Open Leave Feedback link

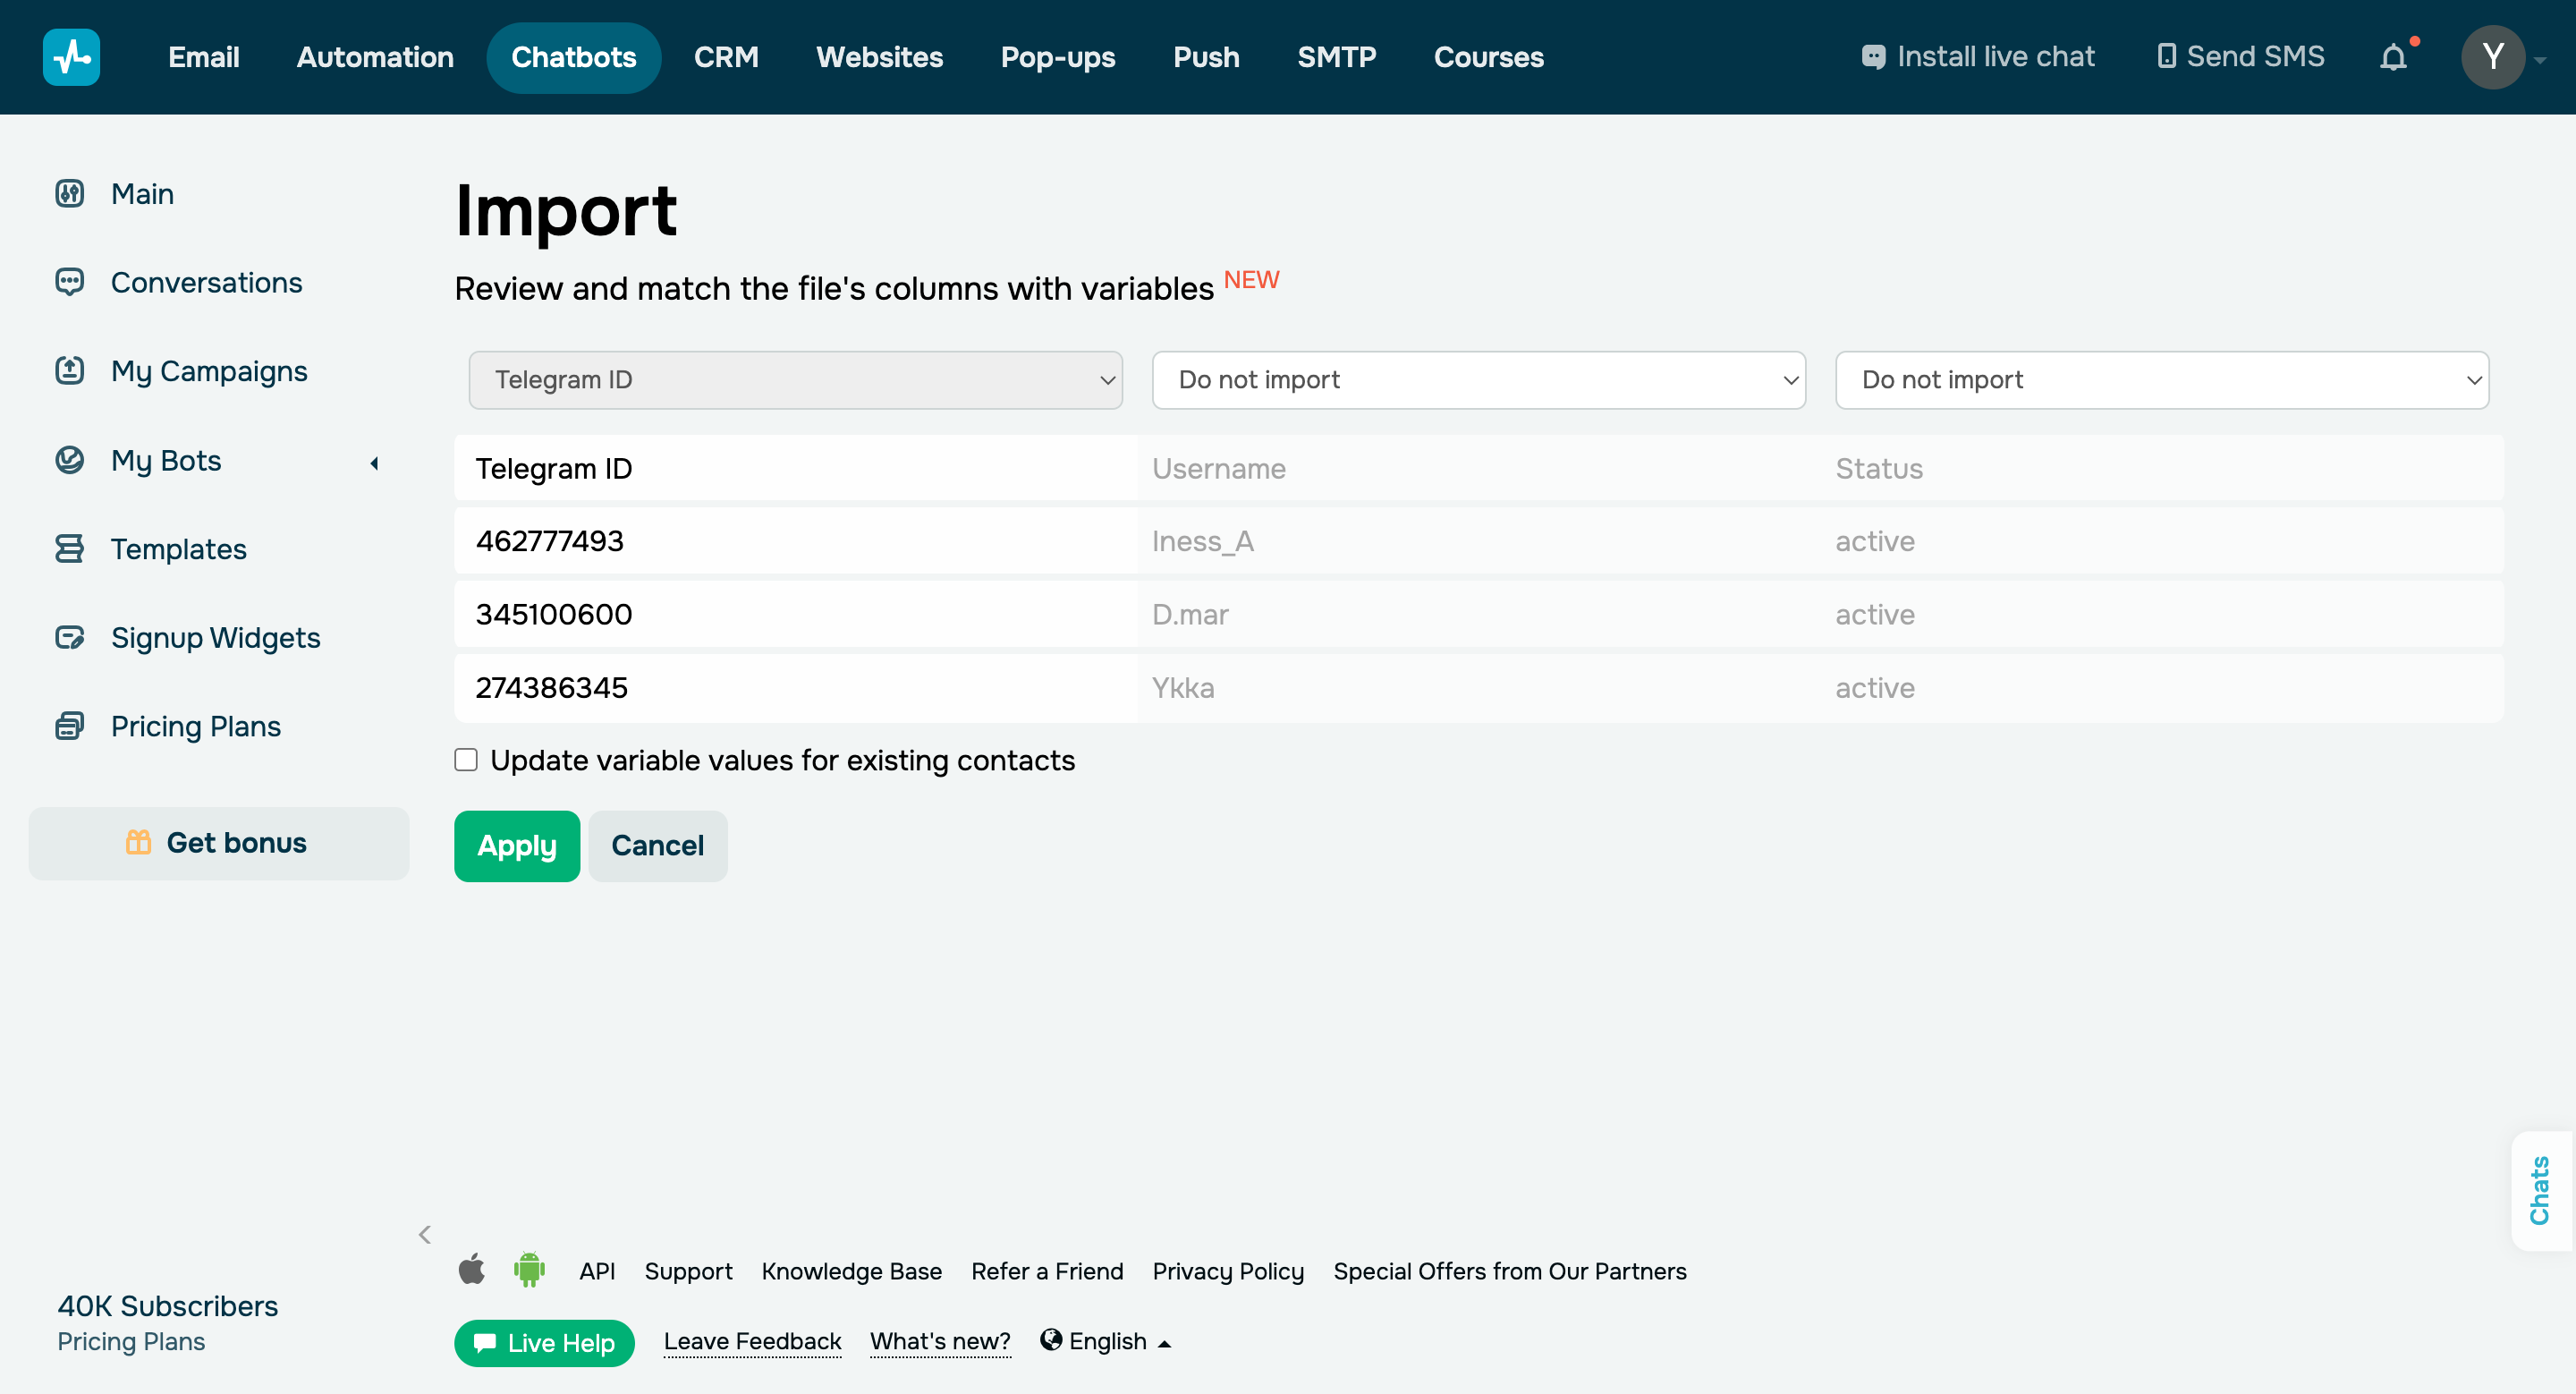click(752, 1341)
